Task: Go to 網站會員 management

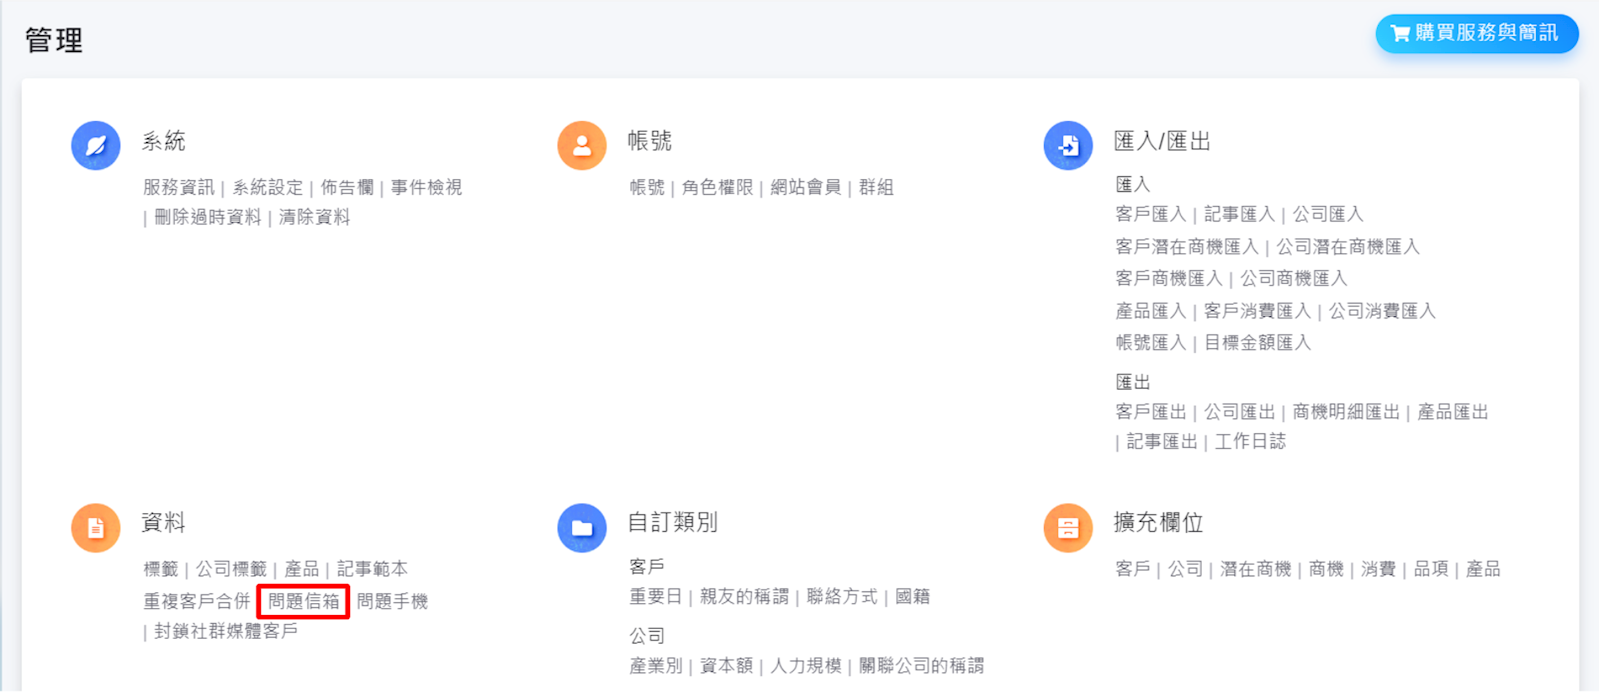Action: pos(805,187)
